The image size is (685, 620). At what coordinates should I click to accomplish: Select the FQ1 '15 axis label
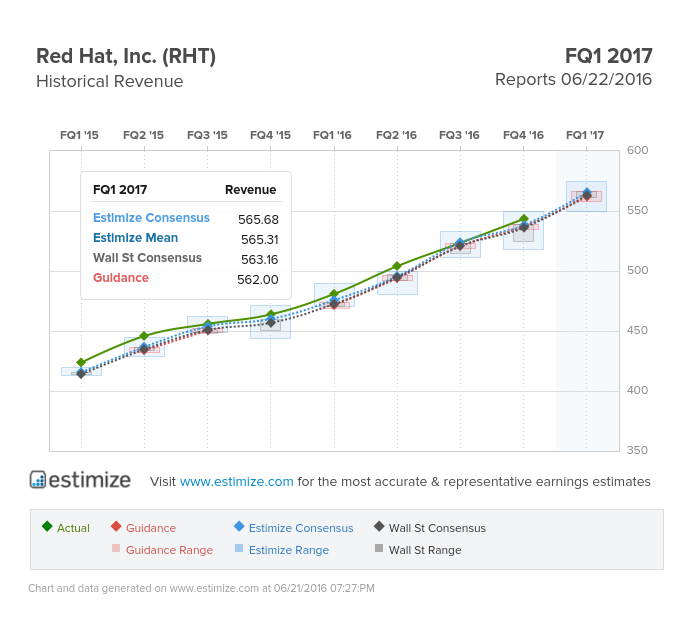[79, 135]
